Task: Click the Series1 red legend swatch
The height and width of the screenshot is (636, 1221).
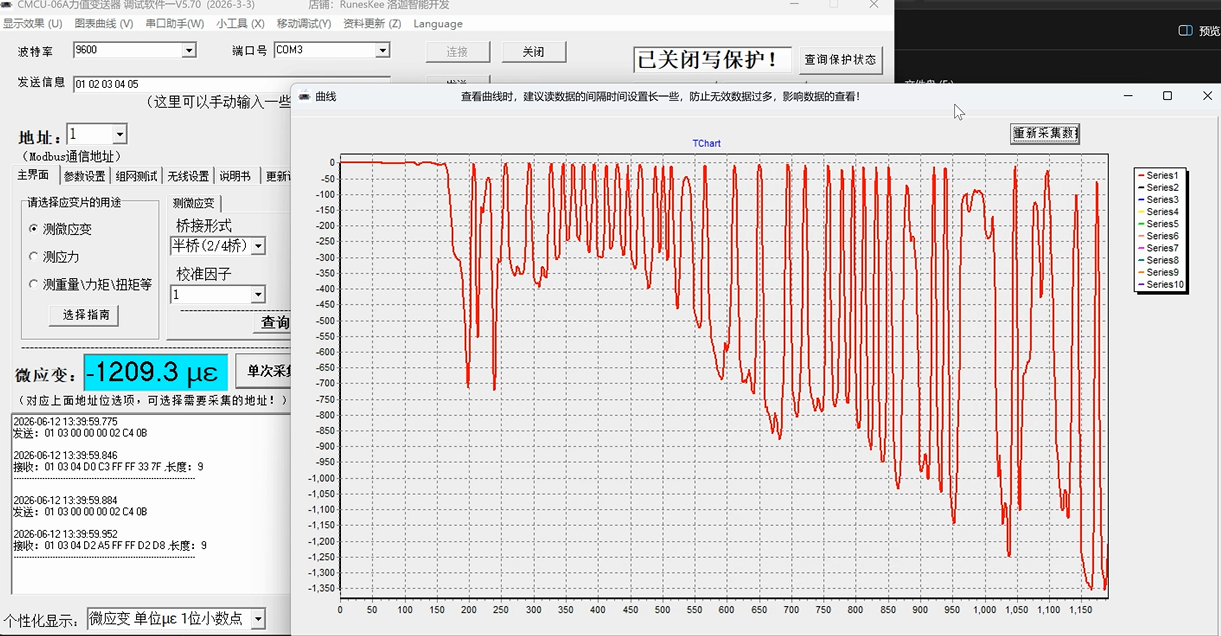Action: [1140, 176]
